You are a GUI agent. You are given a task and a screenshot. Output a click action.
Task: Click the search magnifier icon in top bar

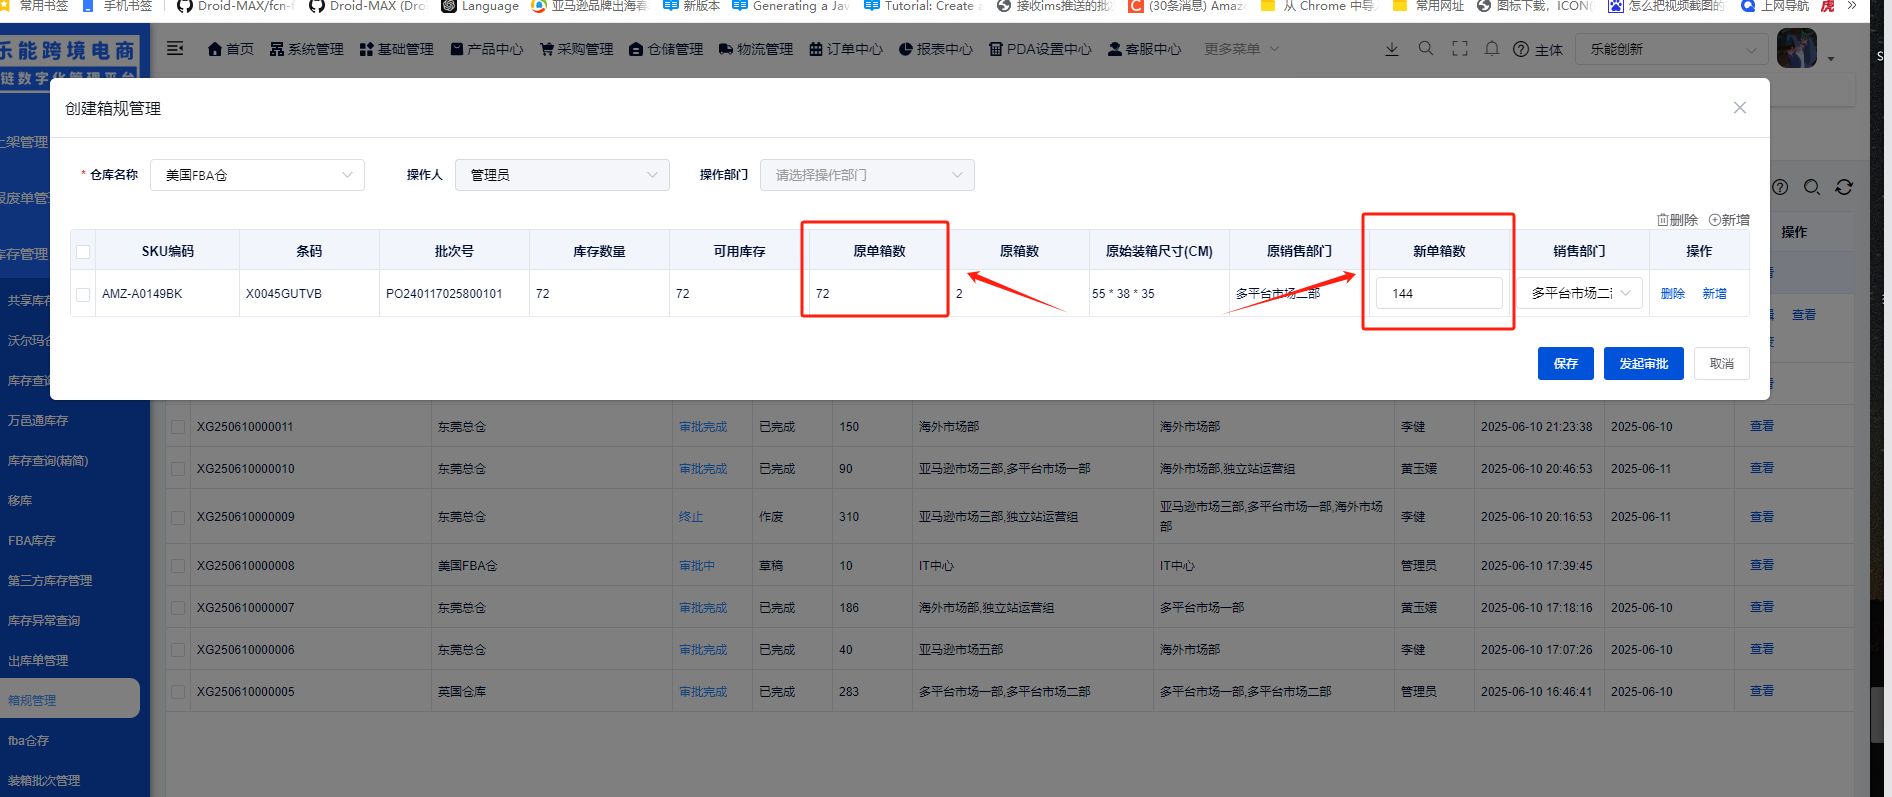coord(1426,48)
